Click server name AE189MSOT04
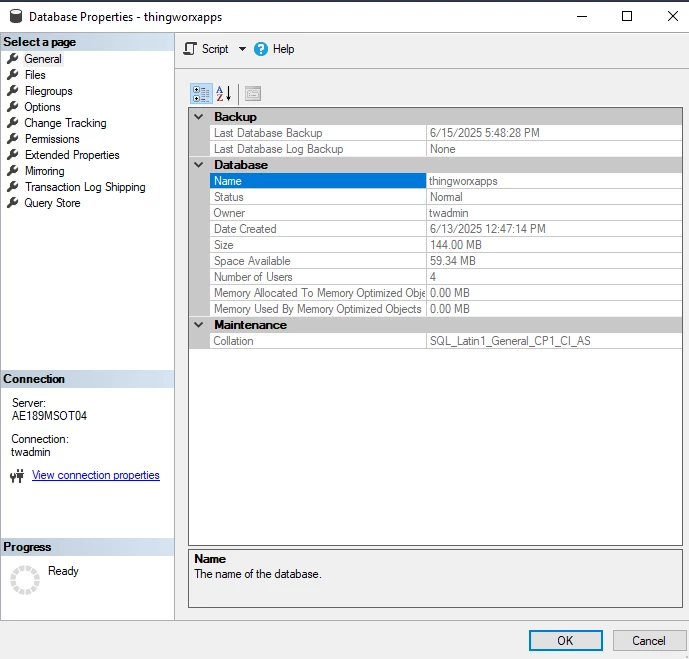The image size is (689, 659). [49, 416]
